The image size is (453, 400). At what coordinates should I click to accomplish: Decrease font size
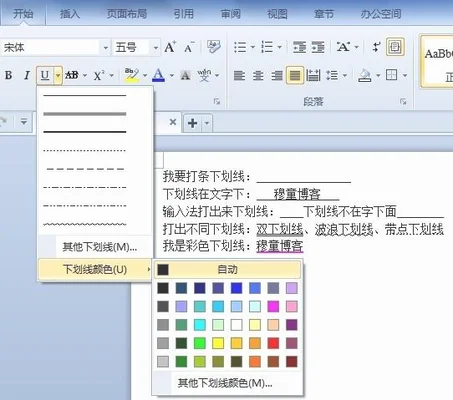tap(189, 47)
